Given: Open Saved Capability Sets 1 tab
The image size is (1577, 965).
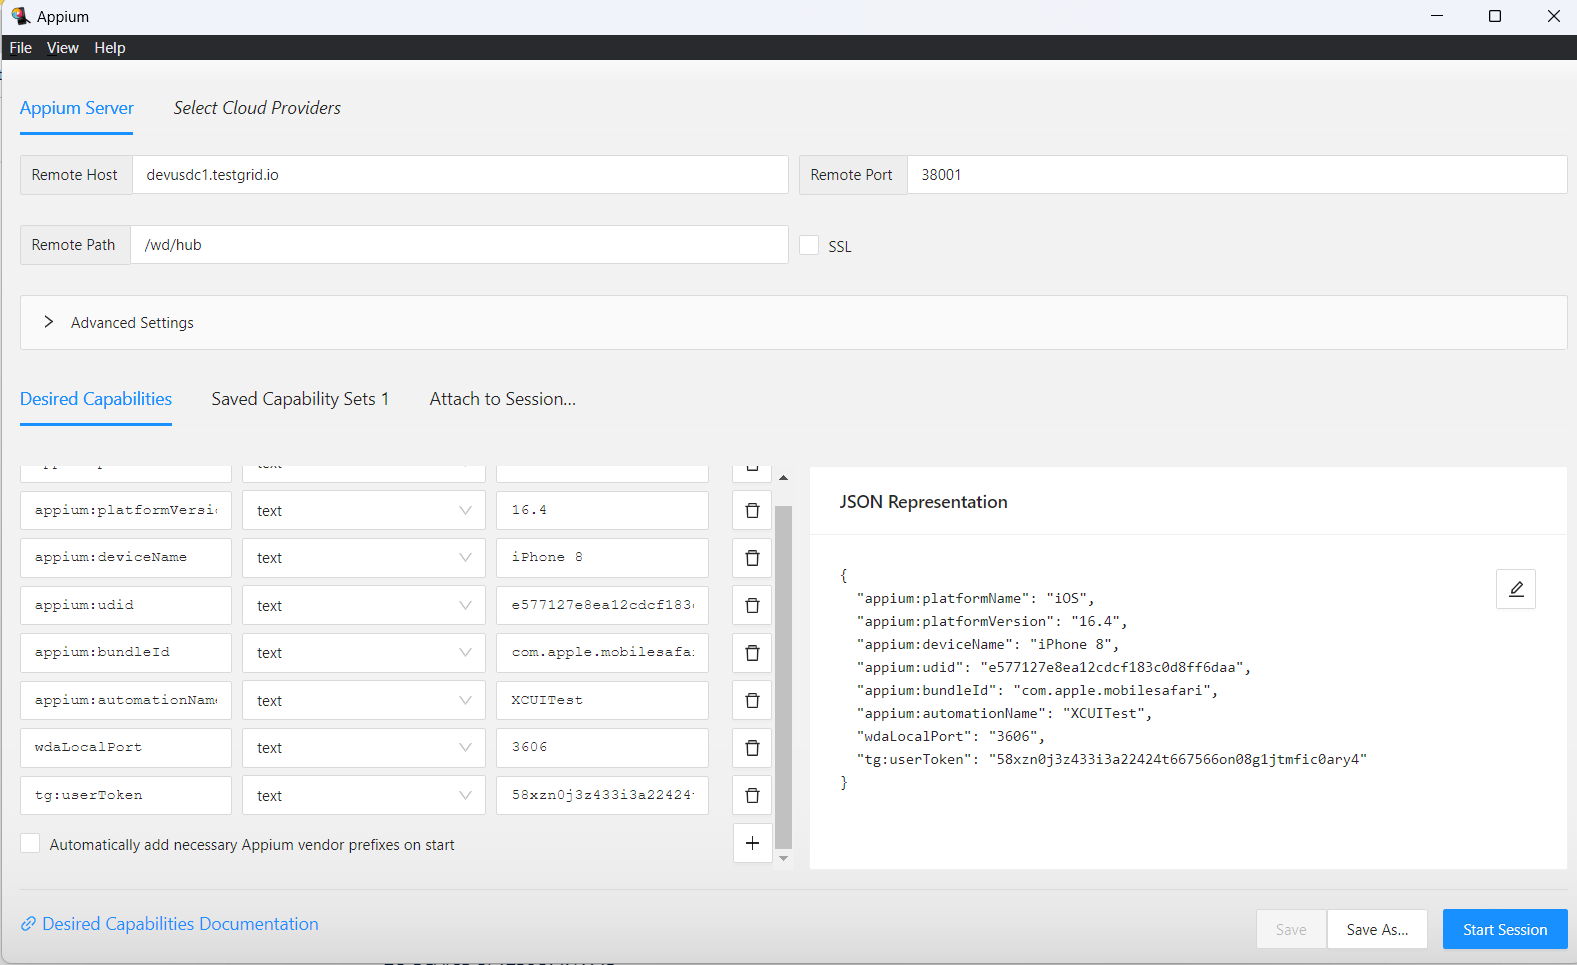Looking at the screenshot, I should click(300, 399).
